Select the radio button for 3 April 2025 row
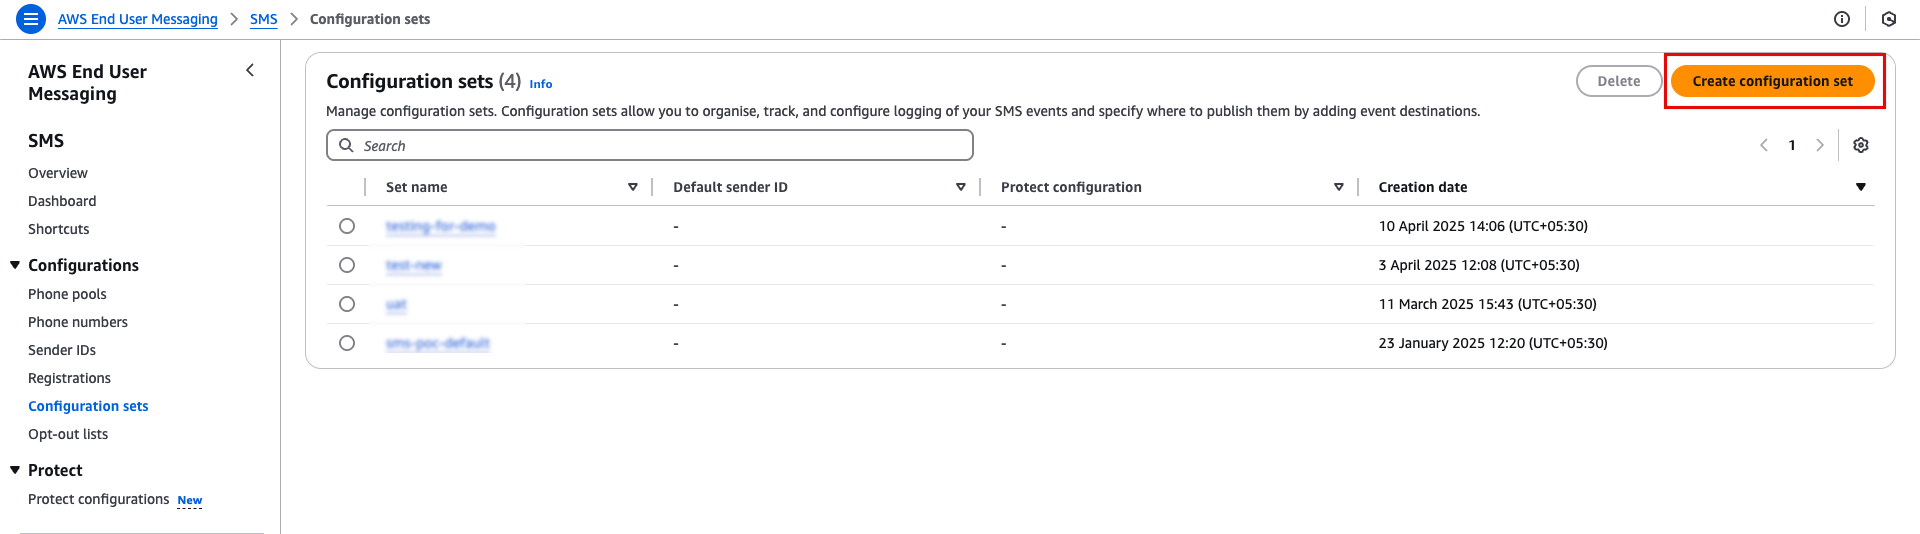The width and height of the screenshot is (1920, 534). [347, 265]
